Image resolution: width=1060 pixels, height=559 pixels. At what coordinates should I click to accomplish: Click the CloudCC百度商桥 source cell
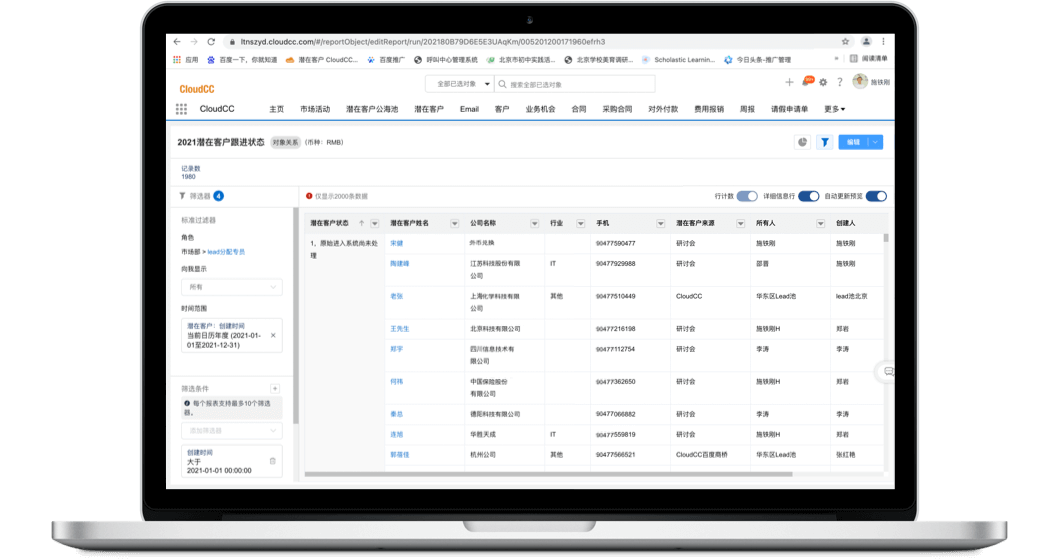[x=702, y=455]
